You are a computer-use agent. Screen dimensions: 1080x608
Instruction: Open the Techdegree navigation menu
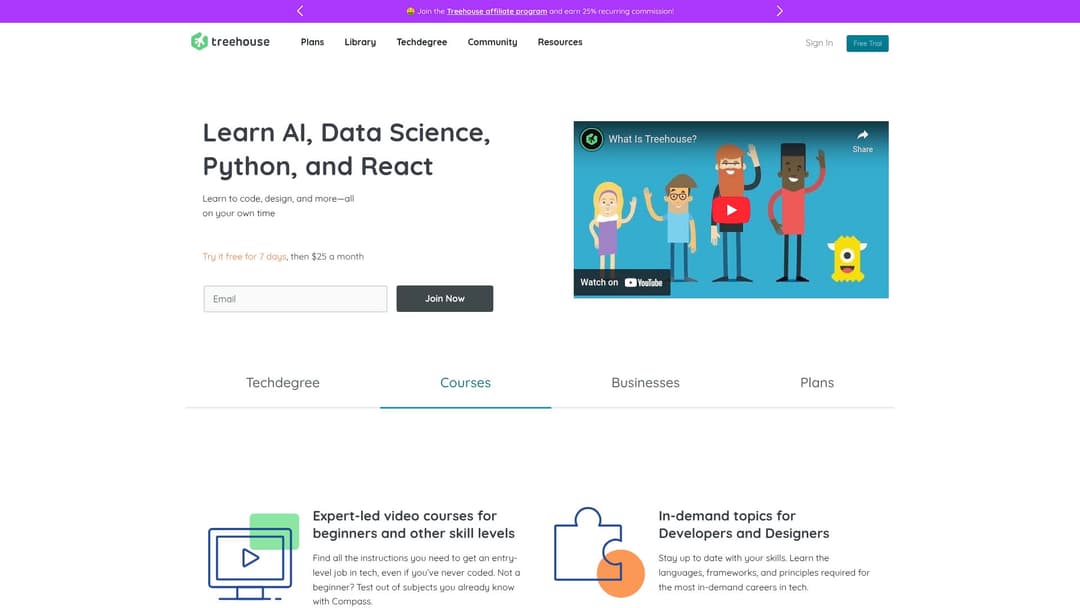pos(422,42)
